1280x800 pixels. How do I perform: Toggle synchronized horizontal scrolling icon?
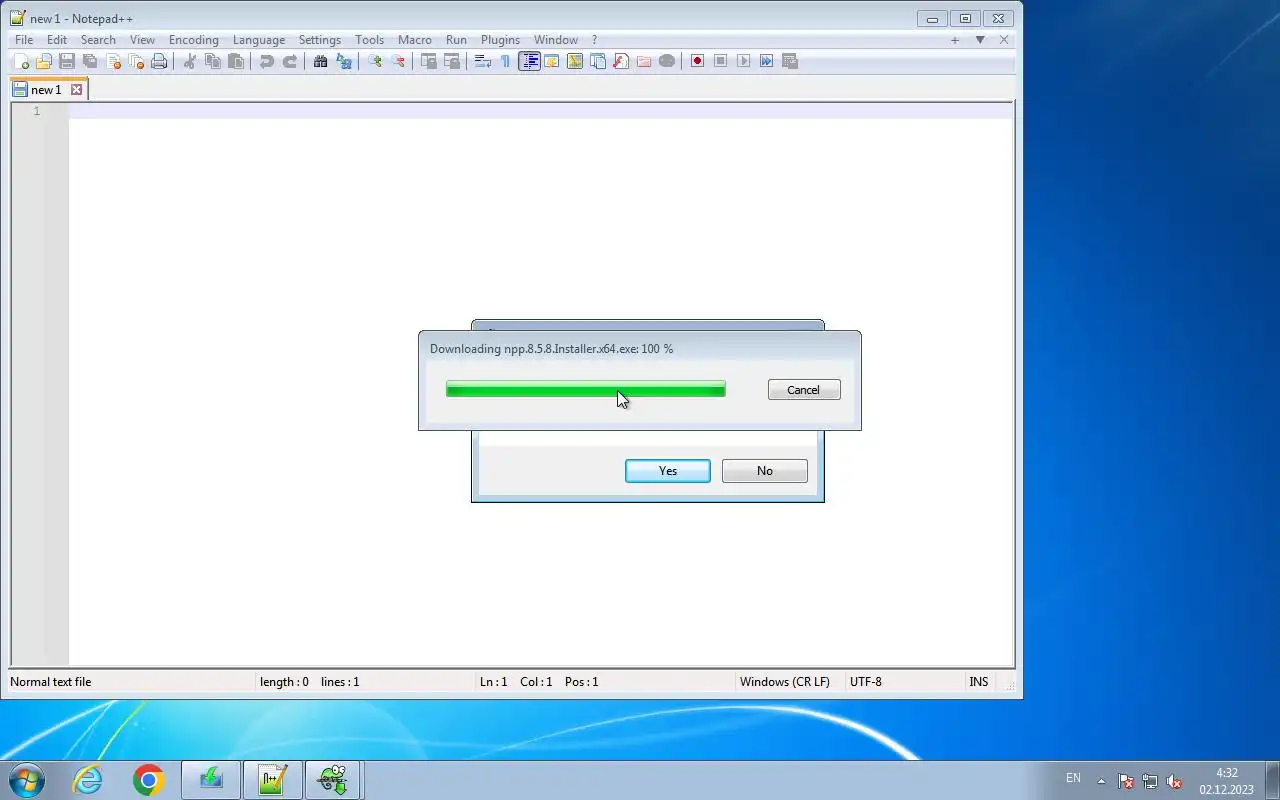[x=452, y=61]
